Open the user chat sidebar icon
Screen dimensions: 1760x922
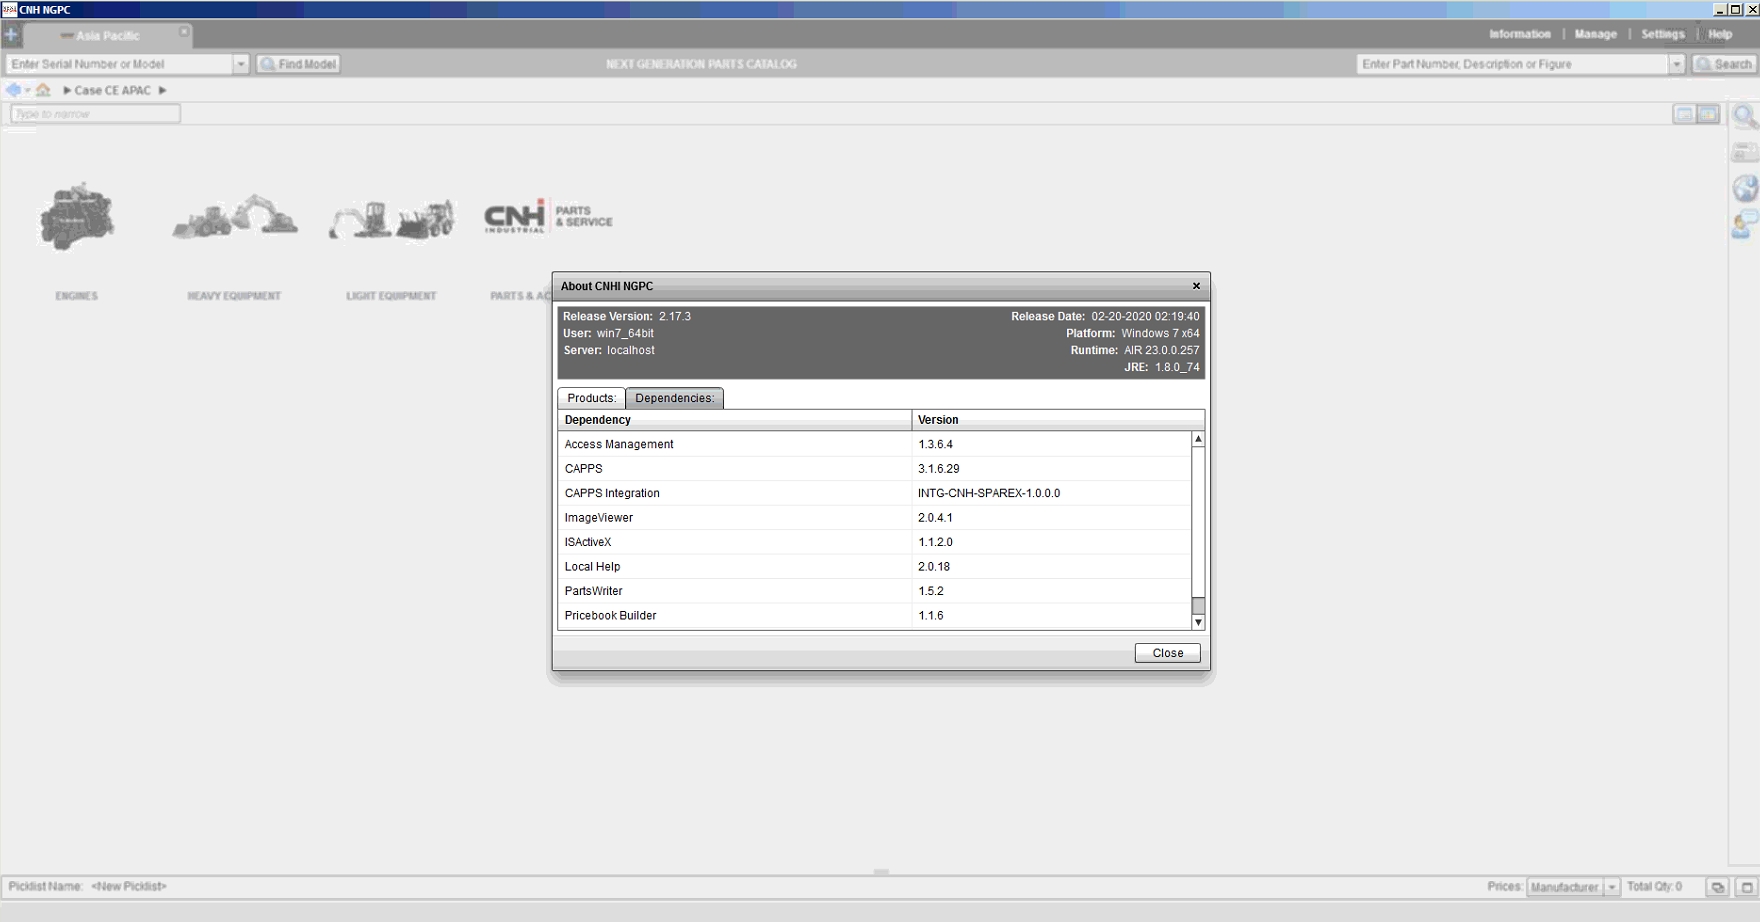click(1745, 225)
